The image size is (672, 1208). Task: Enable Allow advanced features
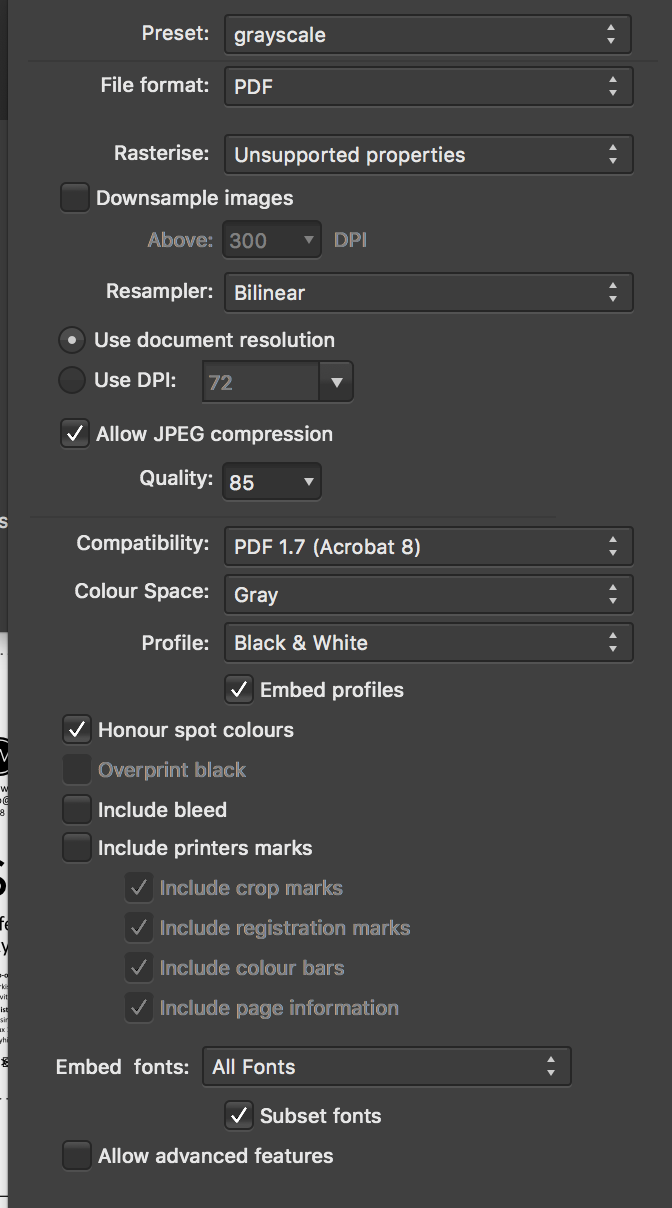(76, 1155)
